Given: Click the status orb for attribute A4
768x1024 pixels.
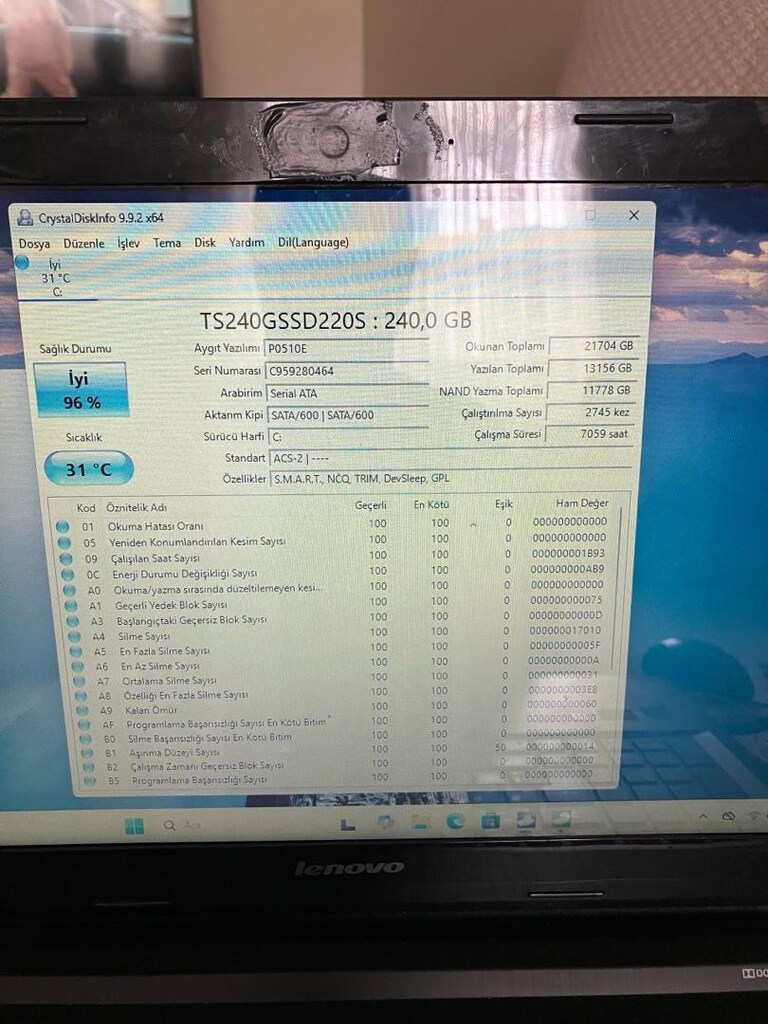Looking at the screenshot, I should click(x=75, y=636).
